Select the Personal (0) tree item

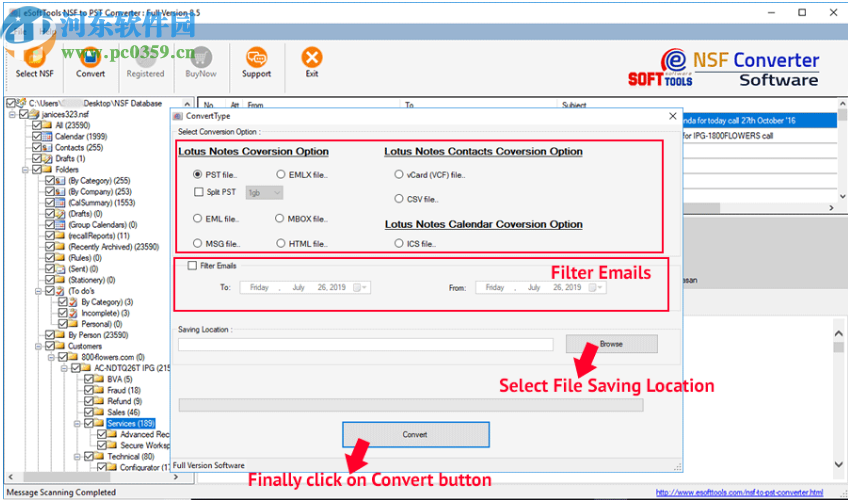[x=102, y=324]
